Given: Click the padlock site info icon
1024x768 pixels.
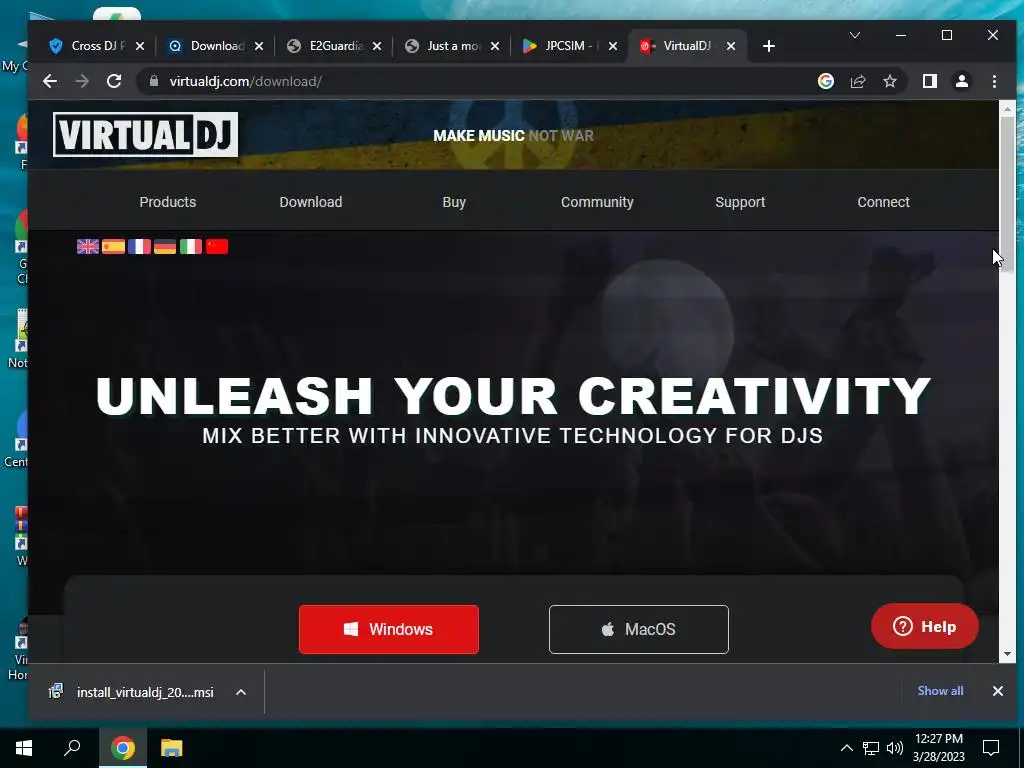Looking at the screenshot, I should 154,81.
